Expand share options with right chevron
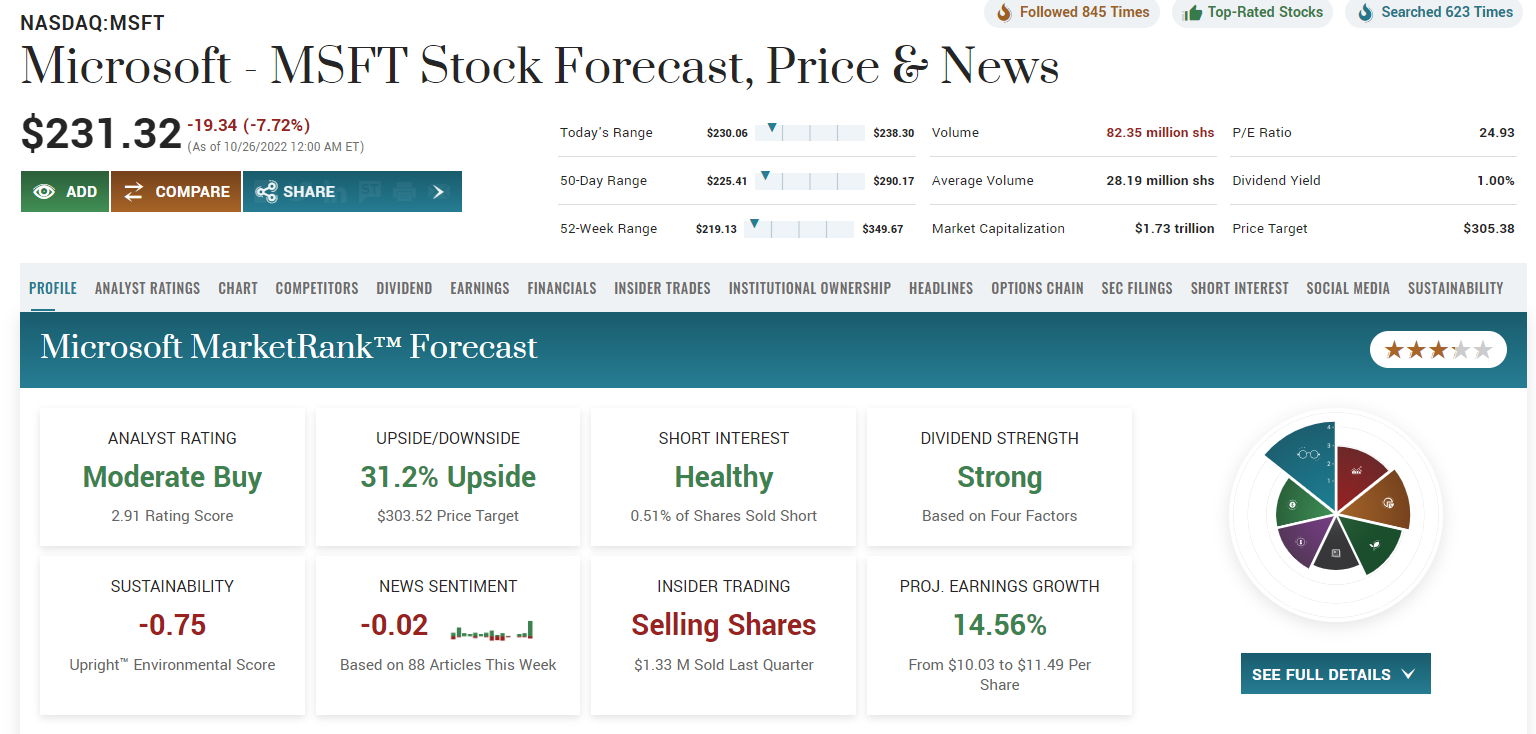The height and width of the screenshot is (734, 1536). pyautogui.click(x=438, y=192)
